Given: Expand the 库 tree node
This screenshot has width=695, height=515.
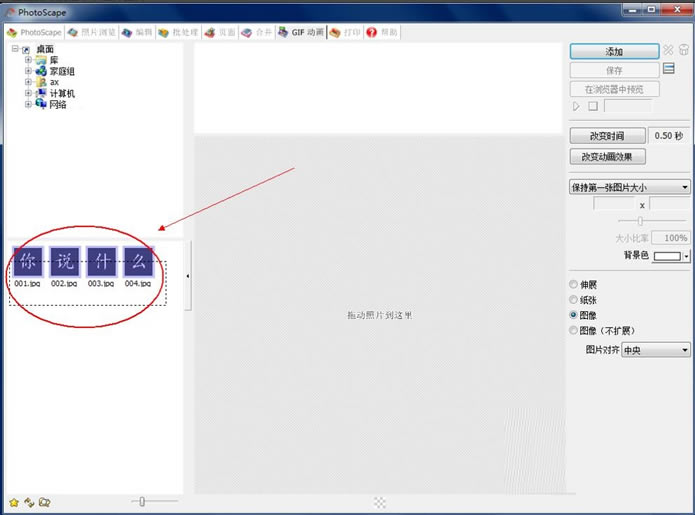Looking at the screenshot, I should coord(28,60).
